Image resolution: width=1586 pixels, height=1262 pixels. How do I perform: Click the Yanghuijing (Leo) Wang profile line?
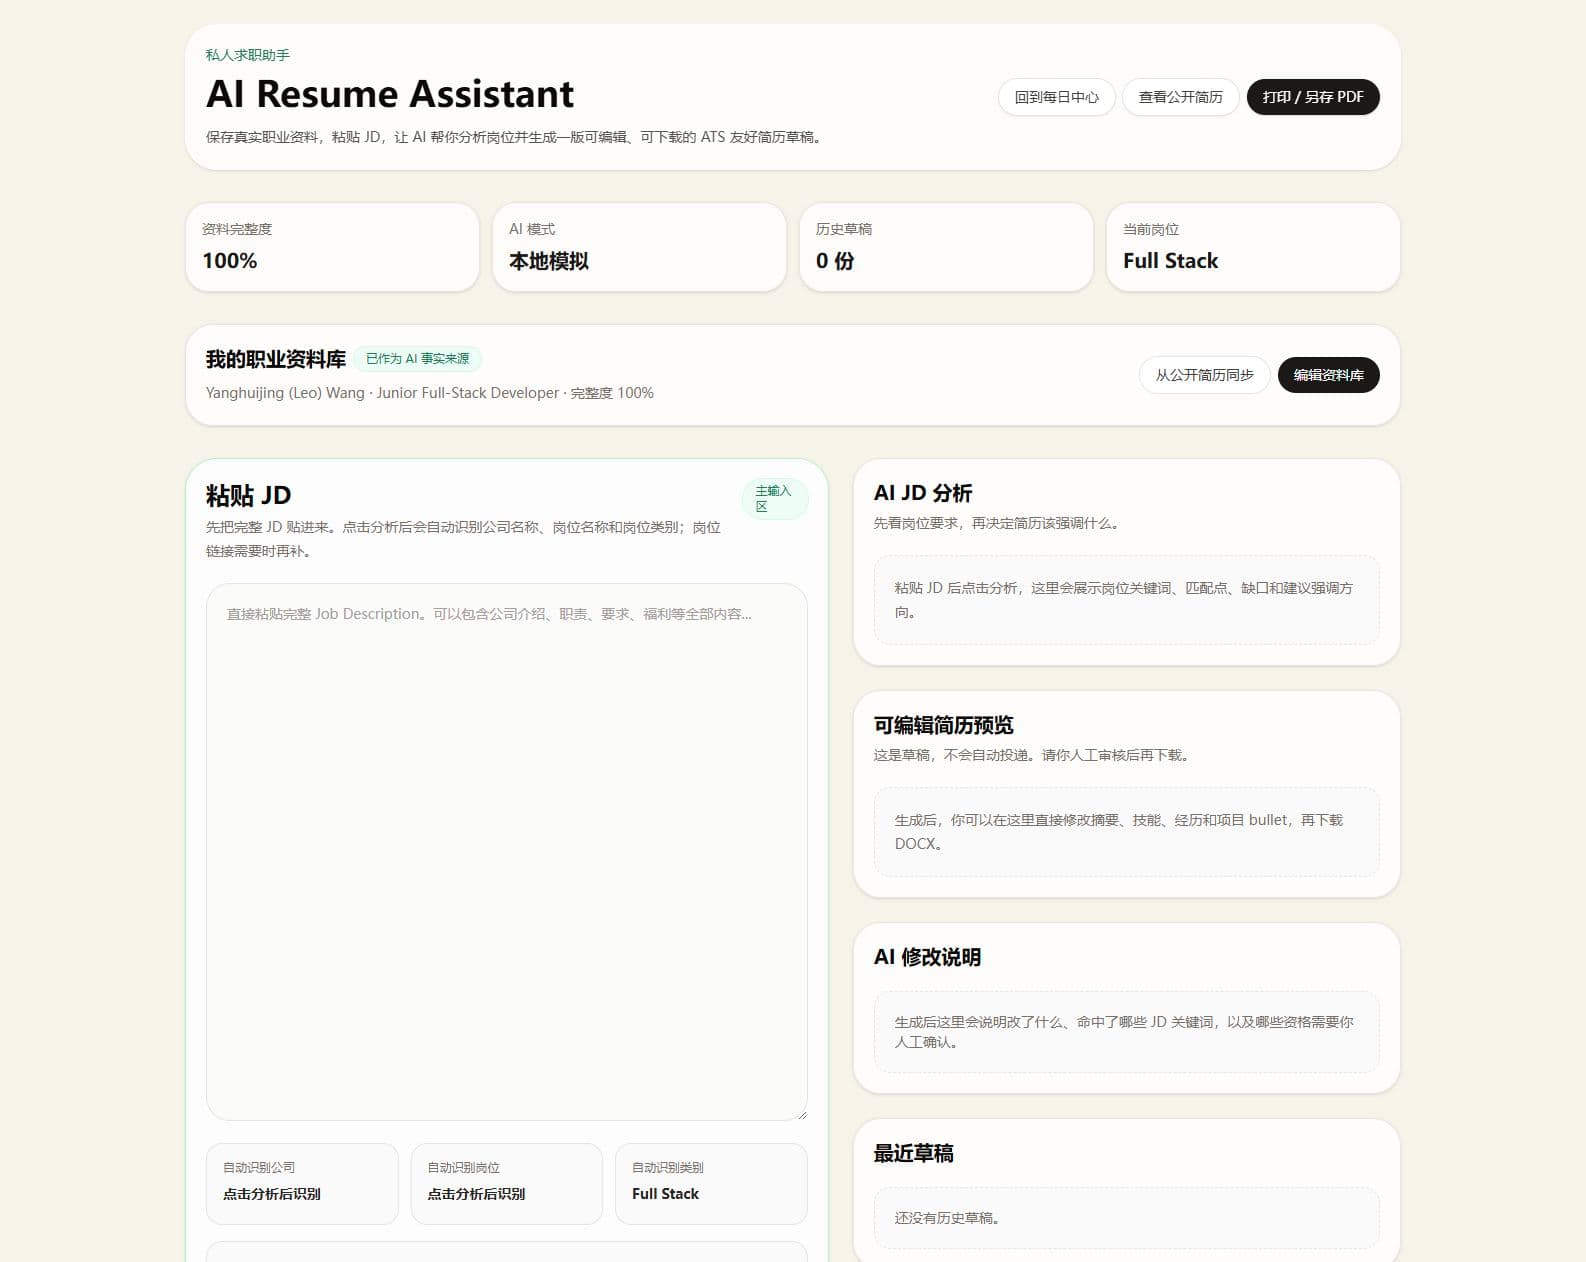pyautogui.click(x=430, y=393)
